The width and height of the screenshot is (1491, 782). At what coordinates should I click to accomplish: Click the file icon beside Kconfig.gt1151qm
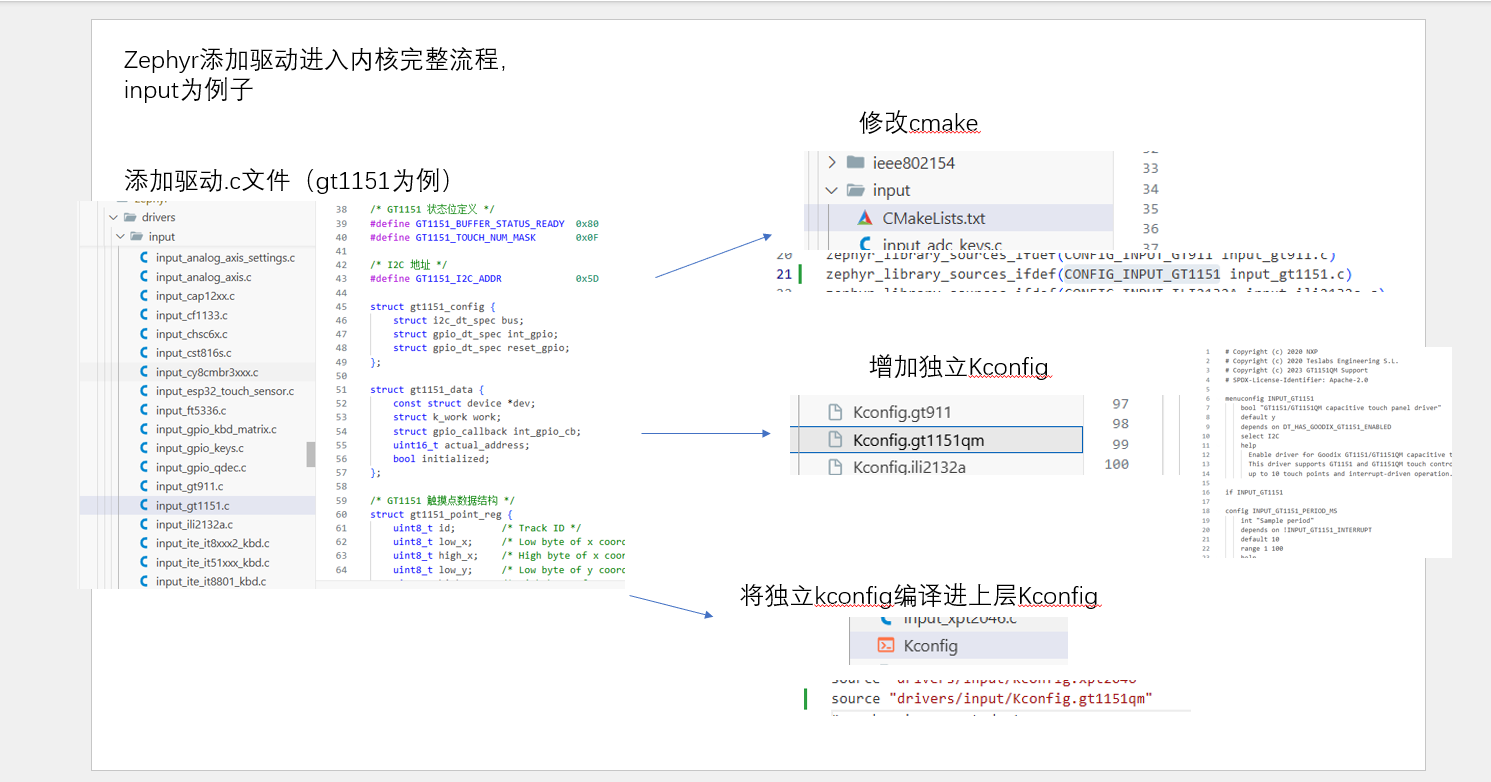coord(835,439)
